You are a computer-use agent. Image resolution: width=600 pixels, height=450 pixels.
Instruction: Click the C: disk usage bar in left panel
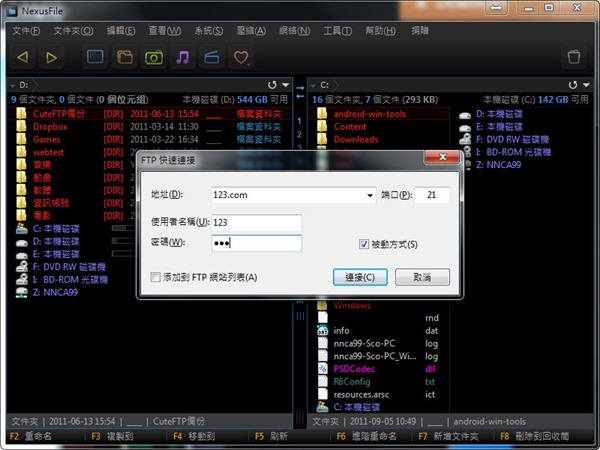point(122,228)
